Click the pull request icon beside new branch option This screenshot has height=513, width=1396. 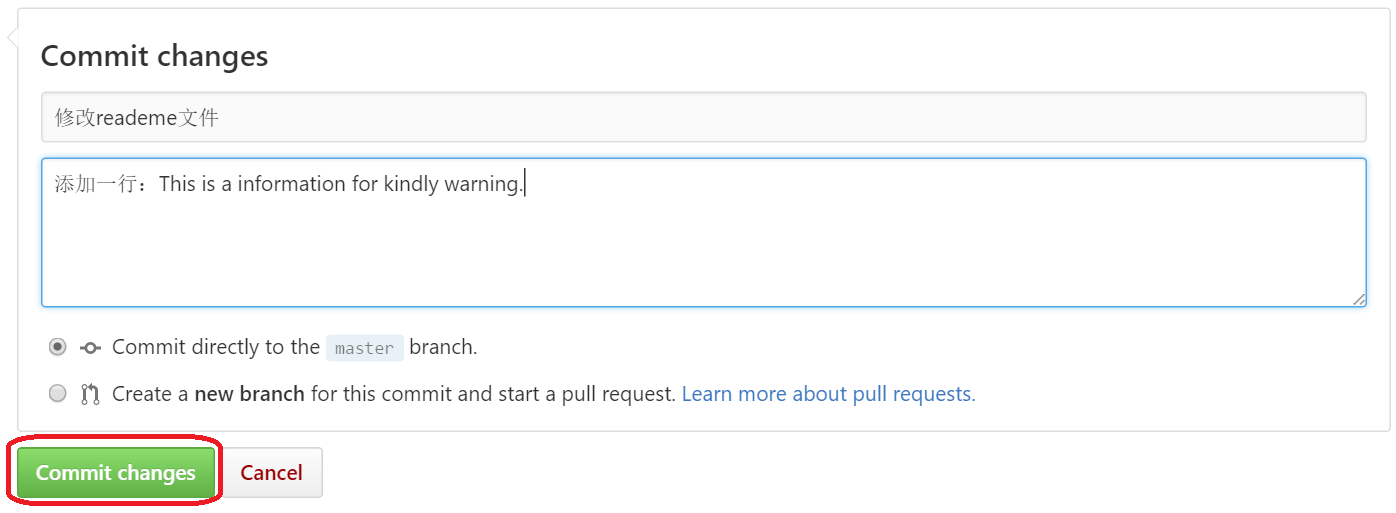(x=90, y=394)
